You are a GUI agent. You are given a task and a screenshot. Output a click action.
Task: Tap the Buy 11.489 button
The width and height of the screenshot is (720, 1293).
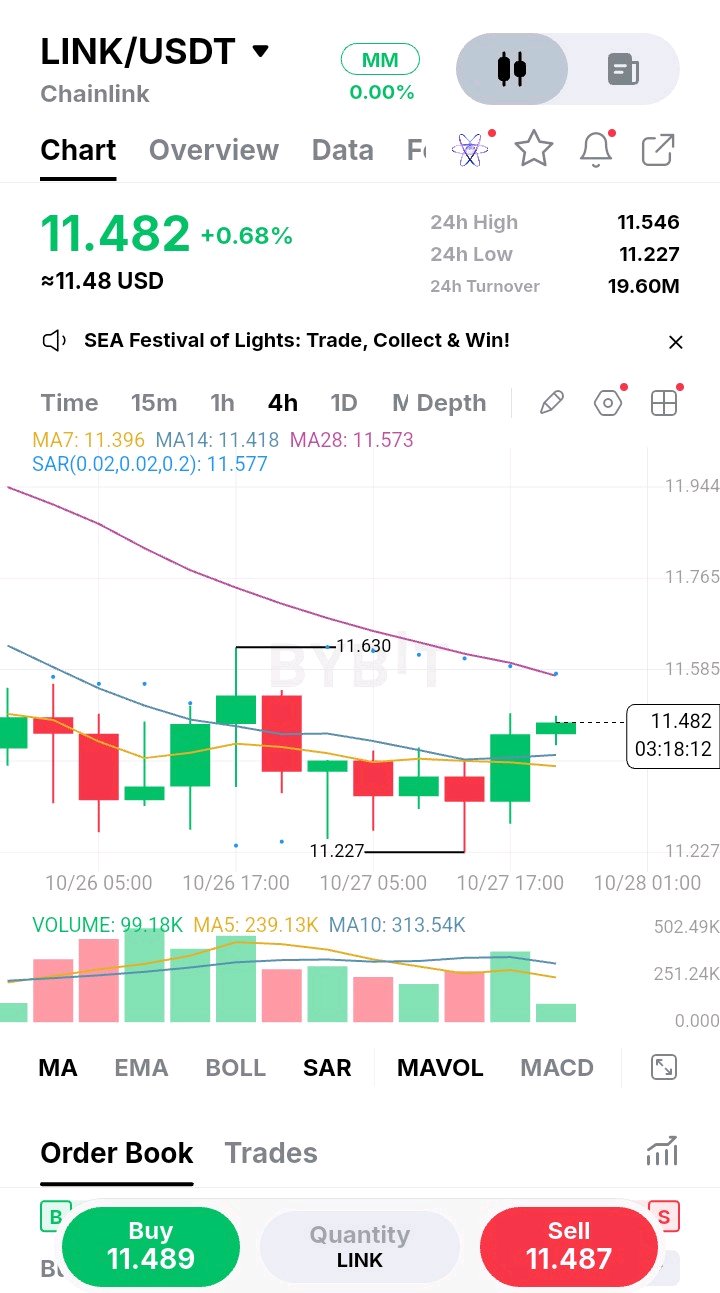(151, 1246)
